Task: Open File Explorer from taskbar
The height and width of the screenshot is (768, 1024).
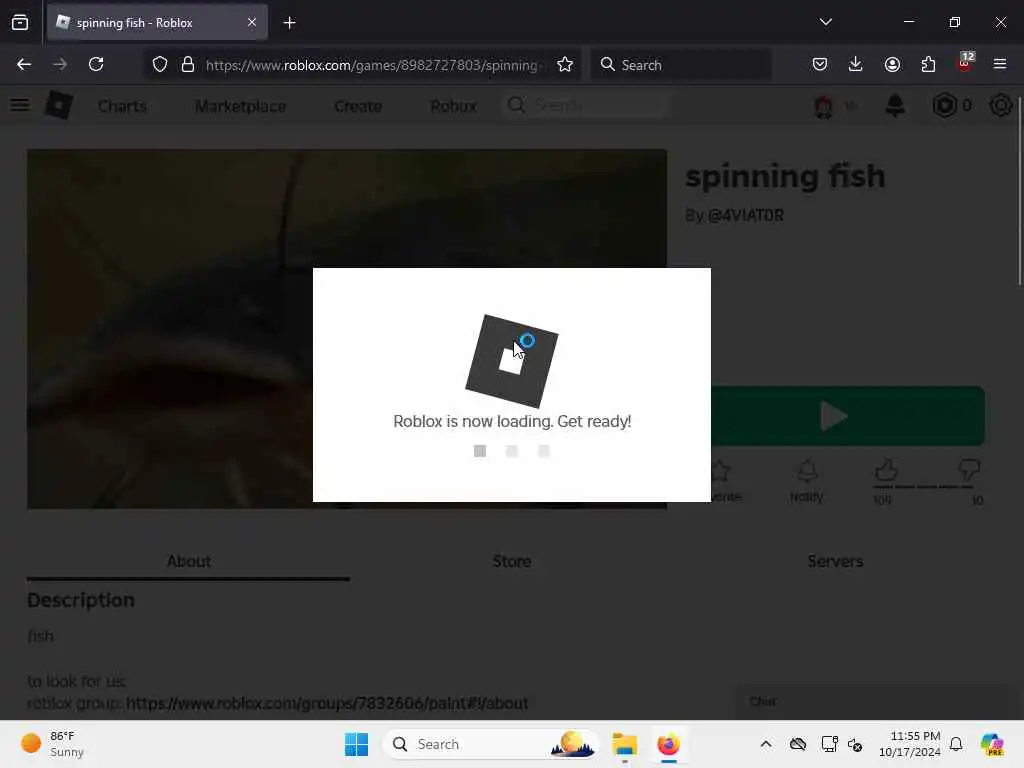Action: pyautogui.click(x=624, y=744)
